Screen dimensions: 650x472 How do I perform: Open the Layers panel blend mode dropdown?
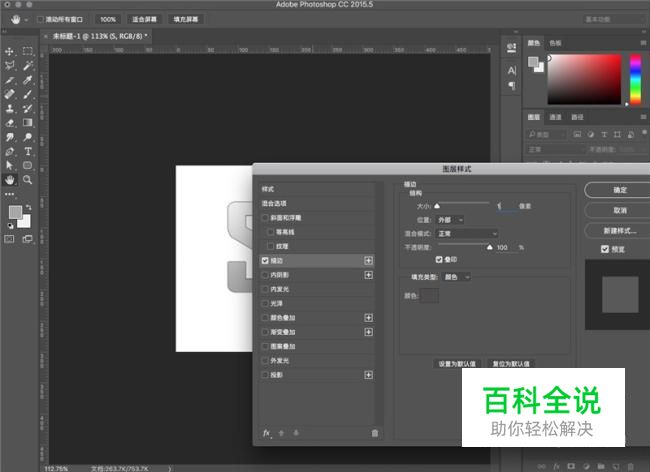coord(553,149)
